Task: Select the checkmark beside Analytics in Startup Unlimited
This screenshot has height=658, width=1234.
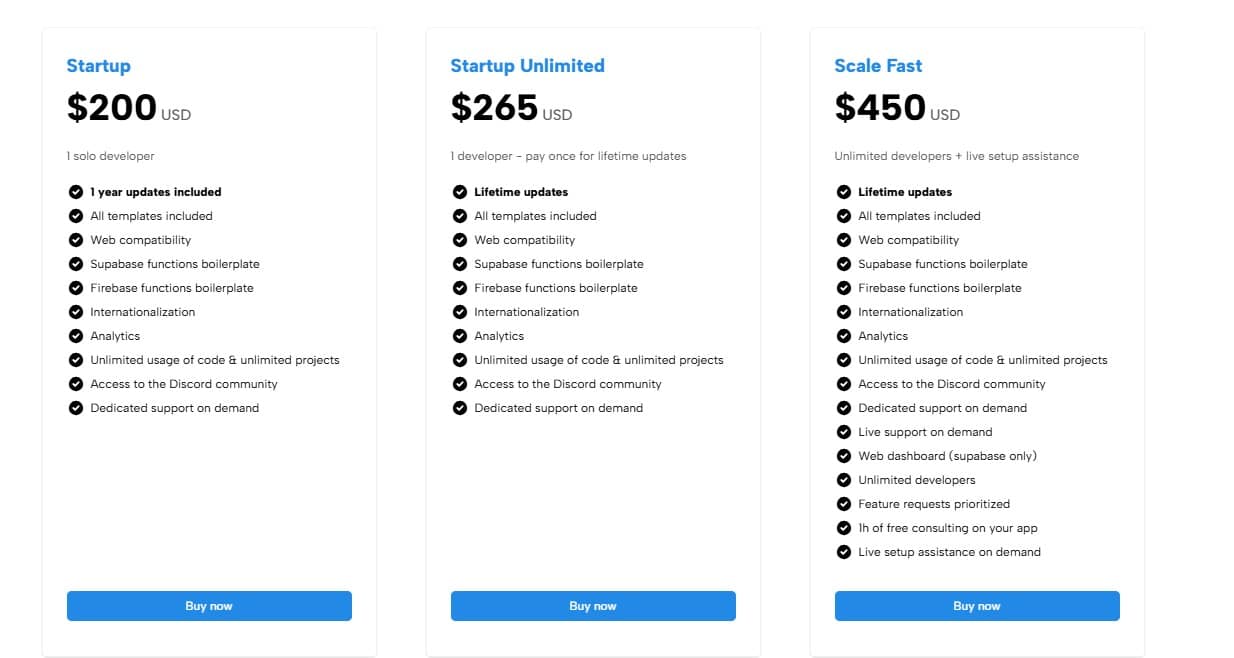Action: click(460, 336)
